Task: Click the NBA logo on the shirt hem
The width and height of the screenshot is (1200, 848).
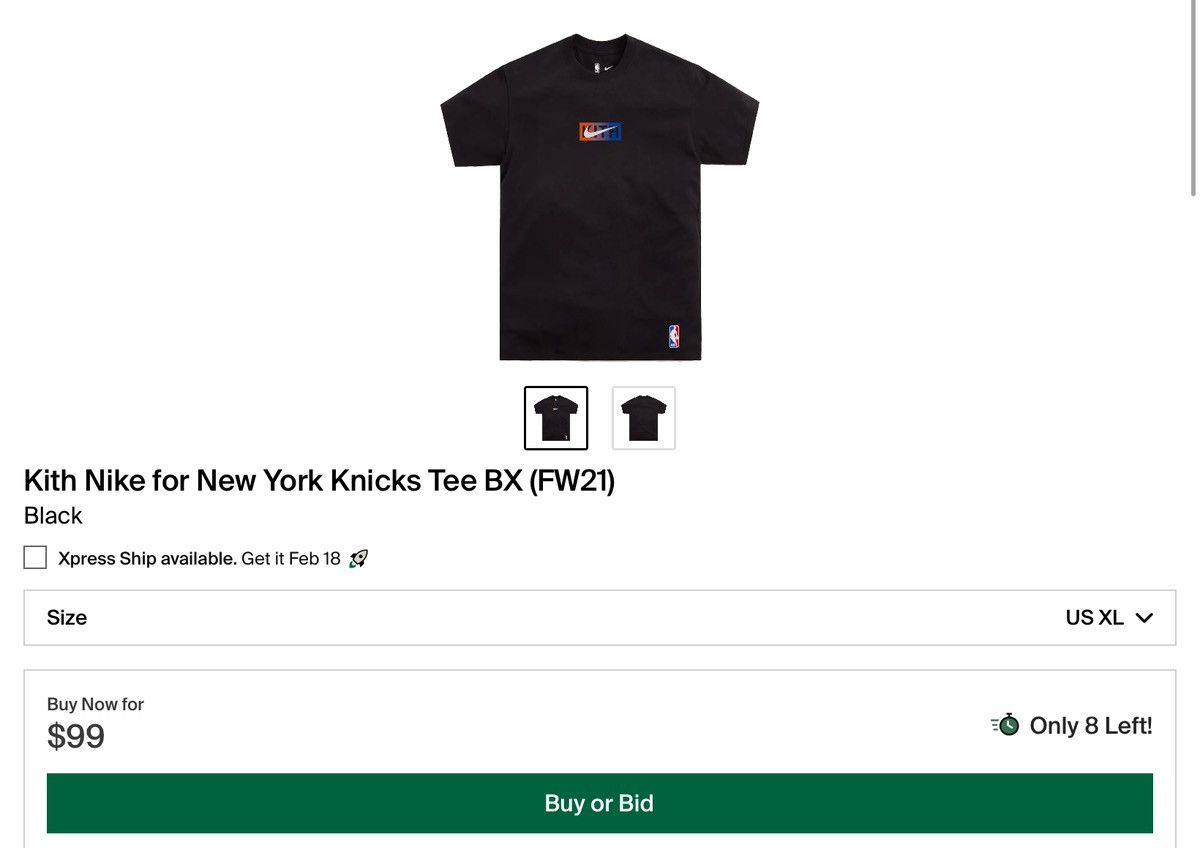Action: pyautogui.click(x=674, y=336)
